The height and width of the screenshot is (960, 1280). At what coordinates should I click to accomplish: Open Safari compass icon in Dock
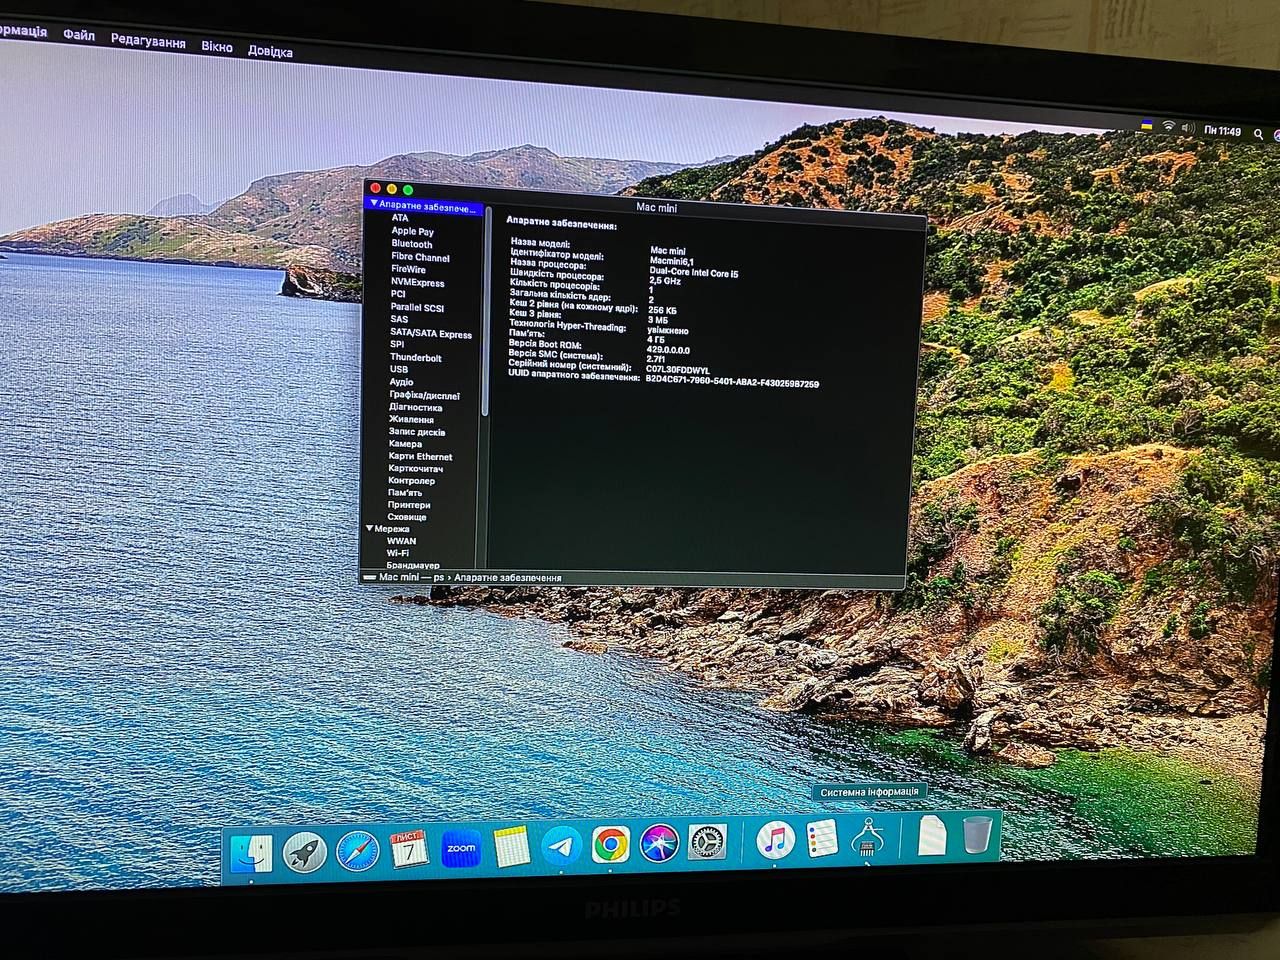coord(357,850)
